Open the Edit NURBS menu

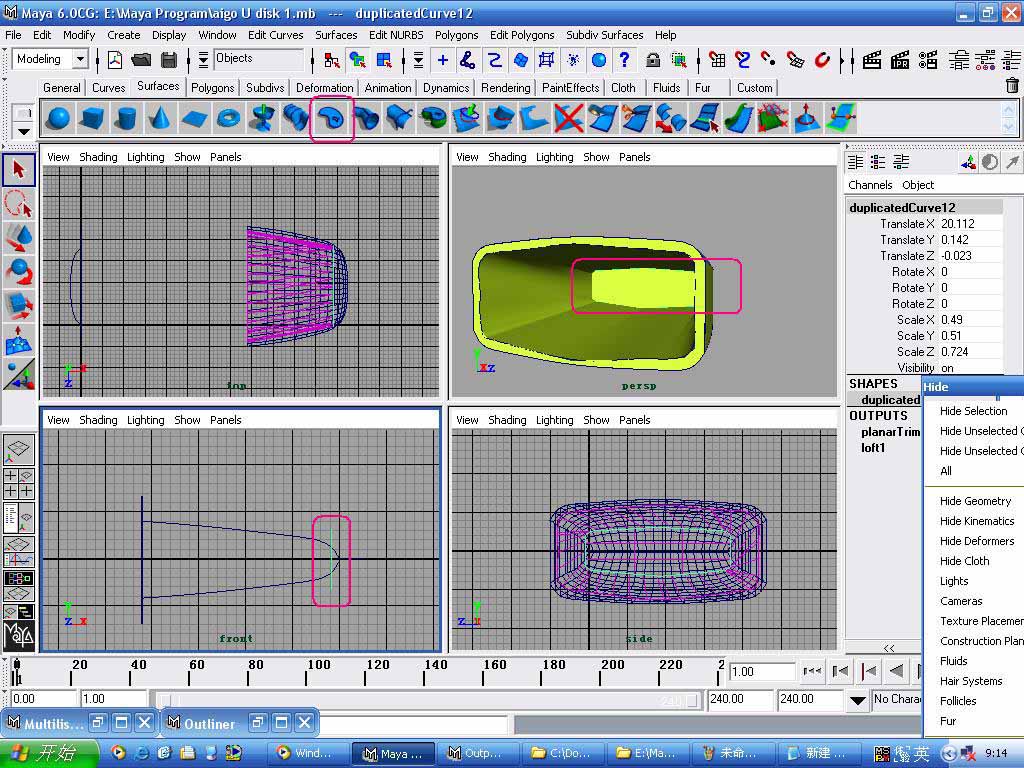396,35
